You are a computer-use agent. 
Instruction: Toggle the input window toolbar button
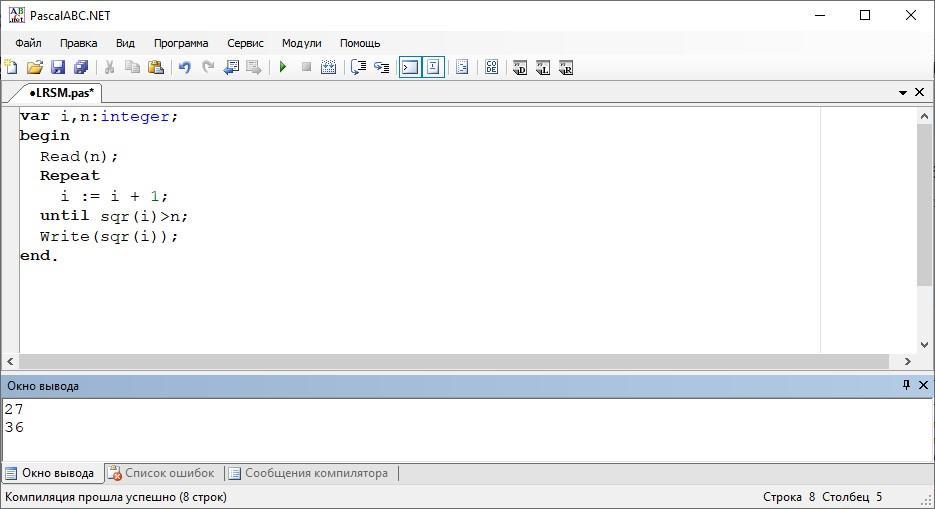433,67
